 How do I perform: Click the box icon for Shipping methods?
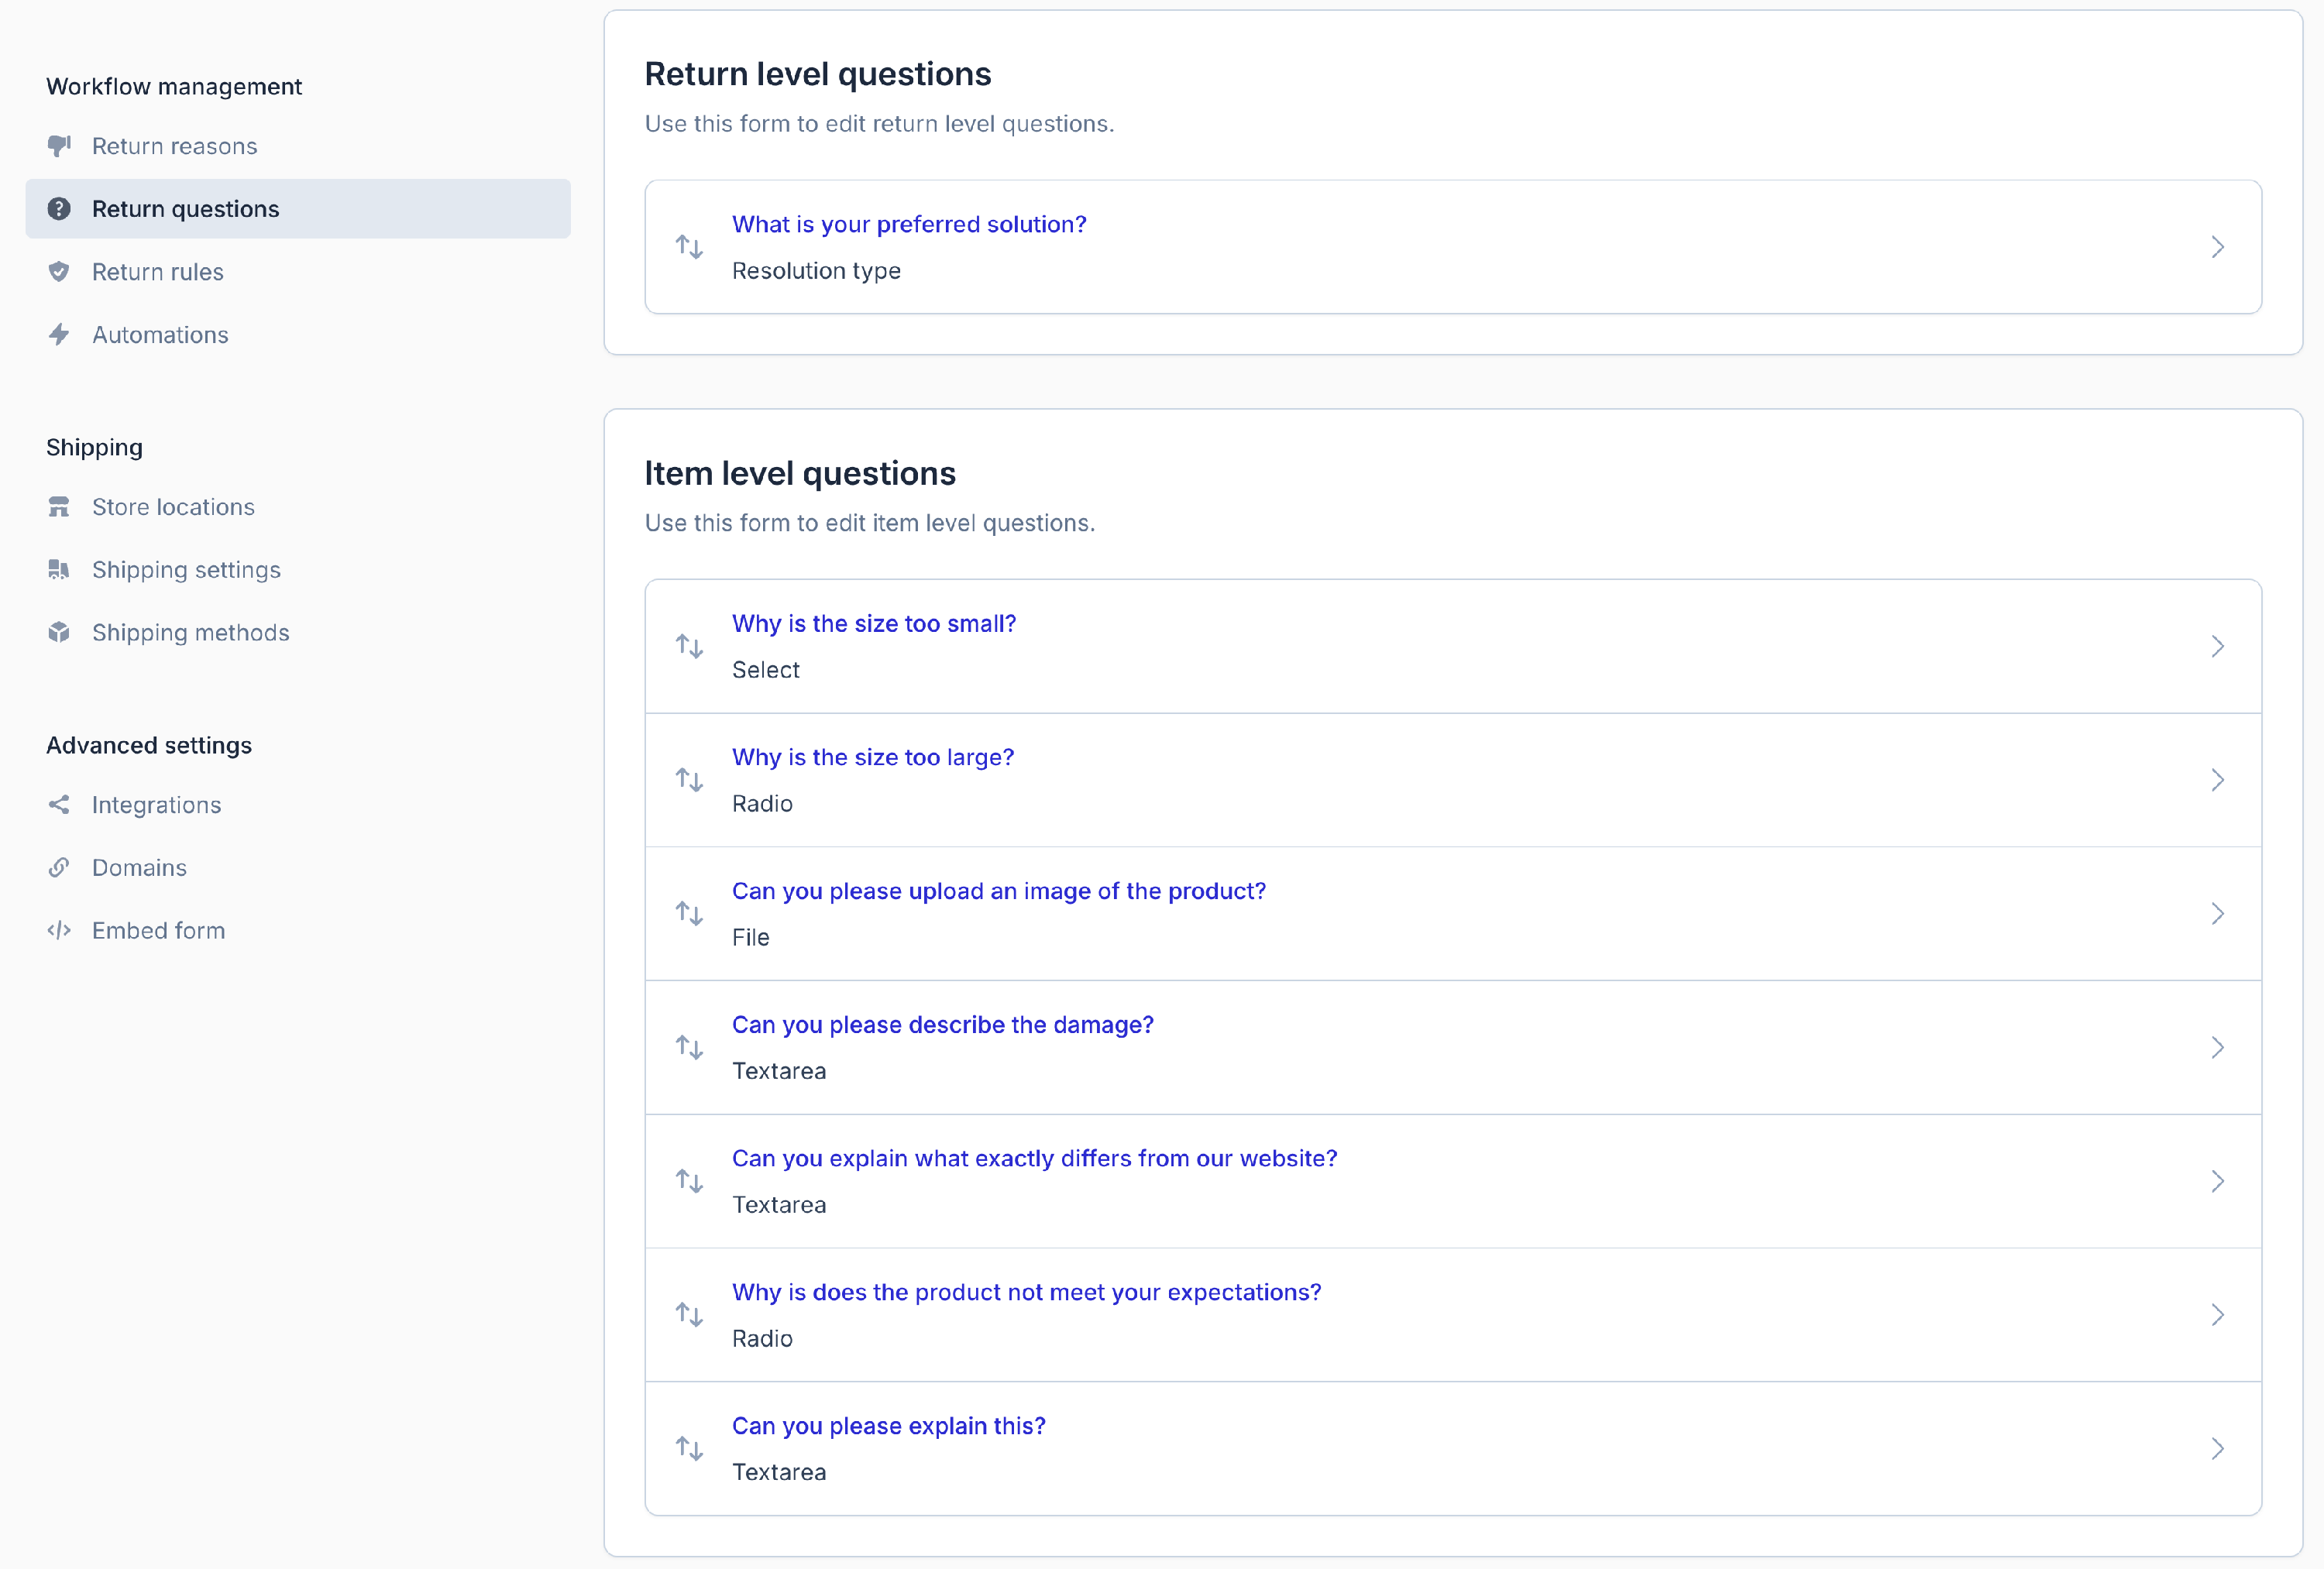pos(59,633)
